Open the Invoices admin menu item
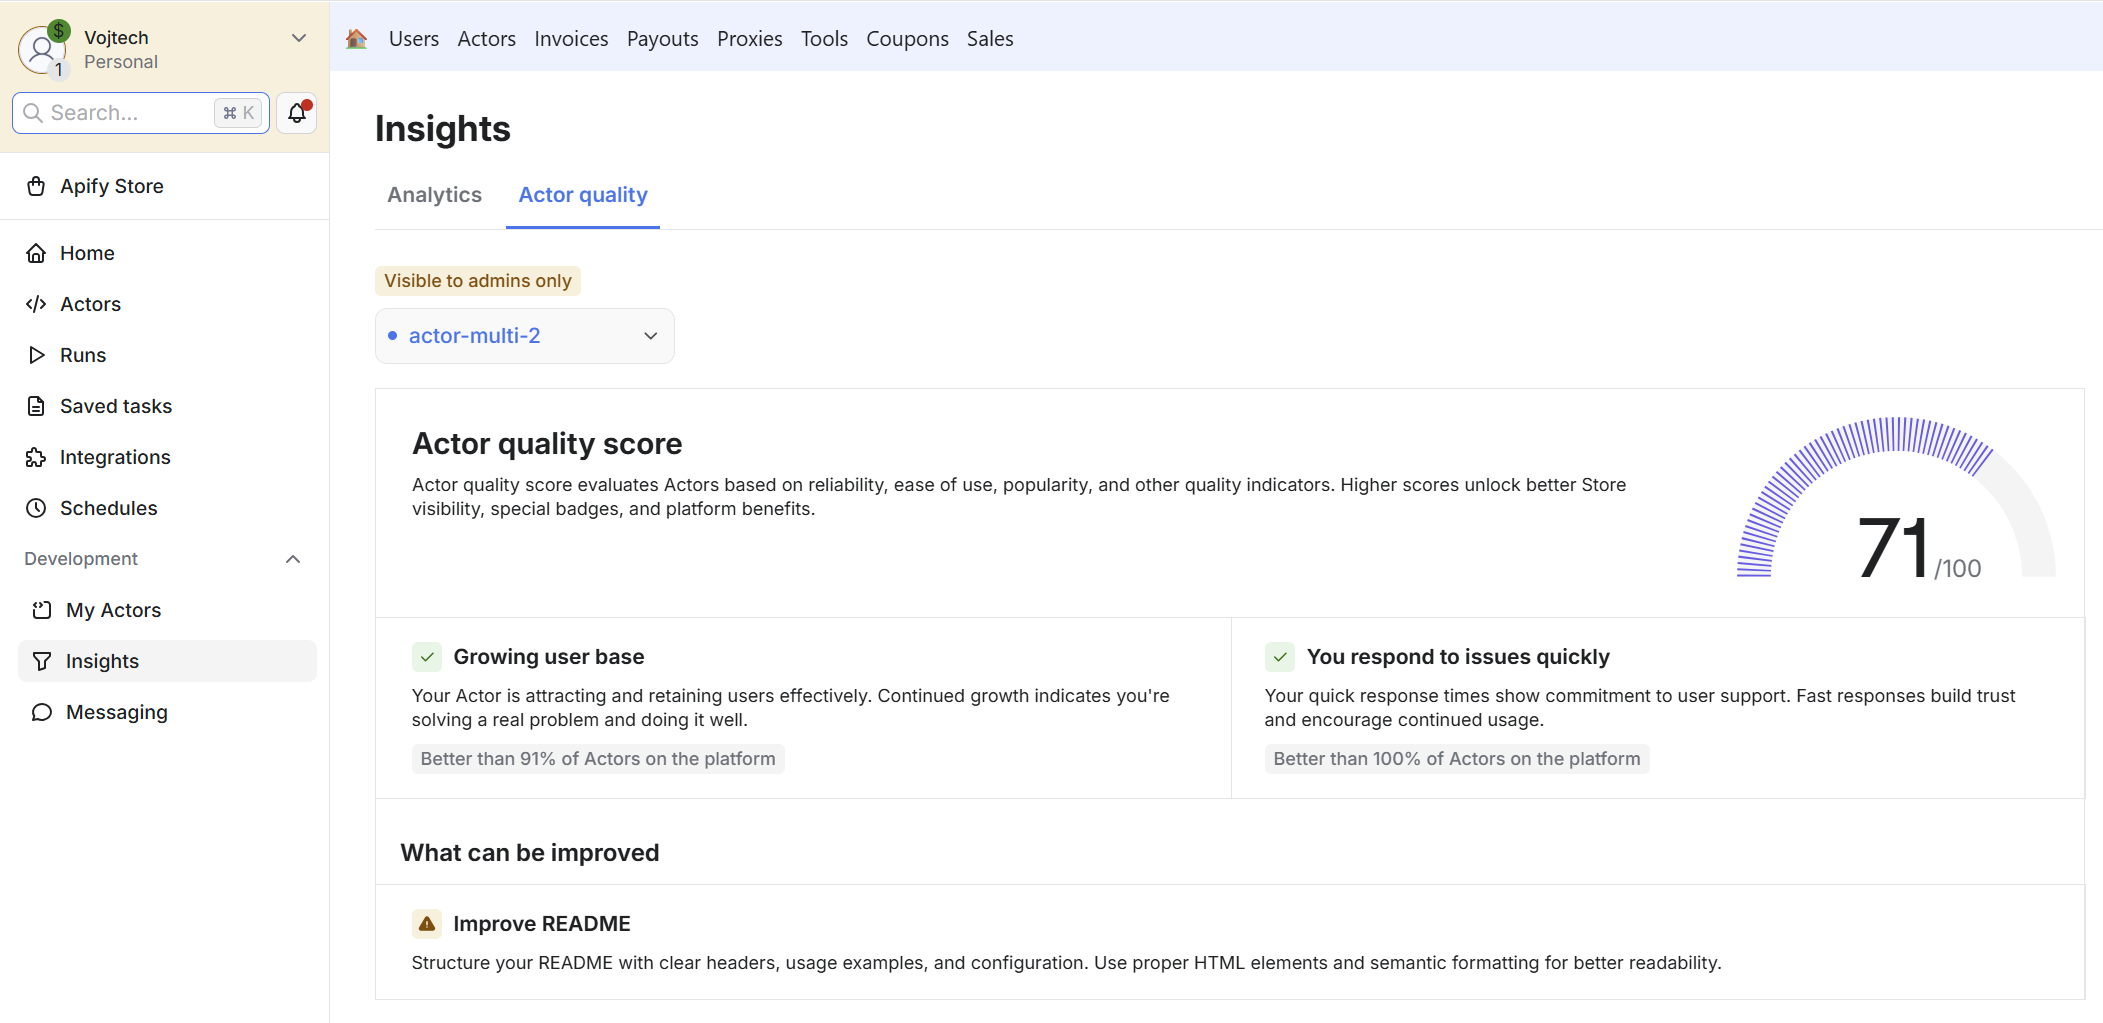The height and width of the screenshot is (1023, 2103). coord(571,39)
